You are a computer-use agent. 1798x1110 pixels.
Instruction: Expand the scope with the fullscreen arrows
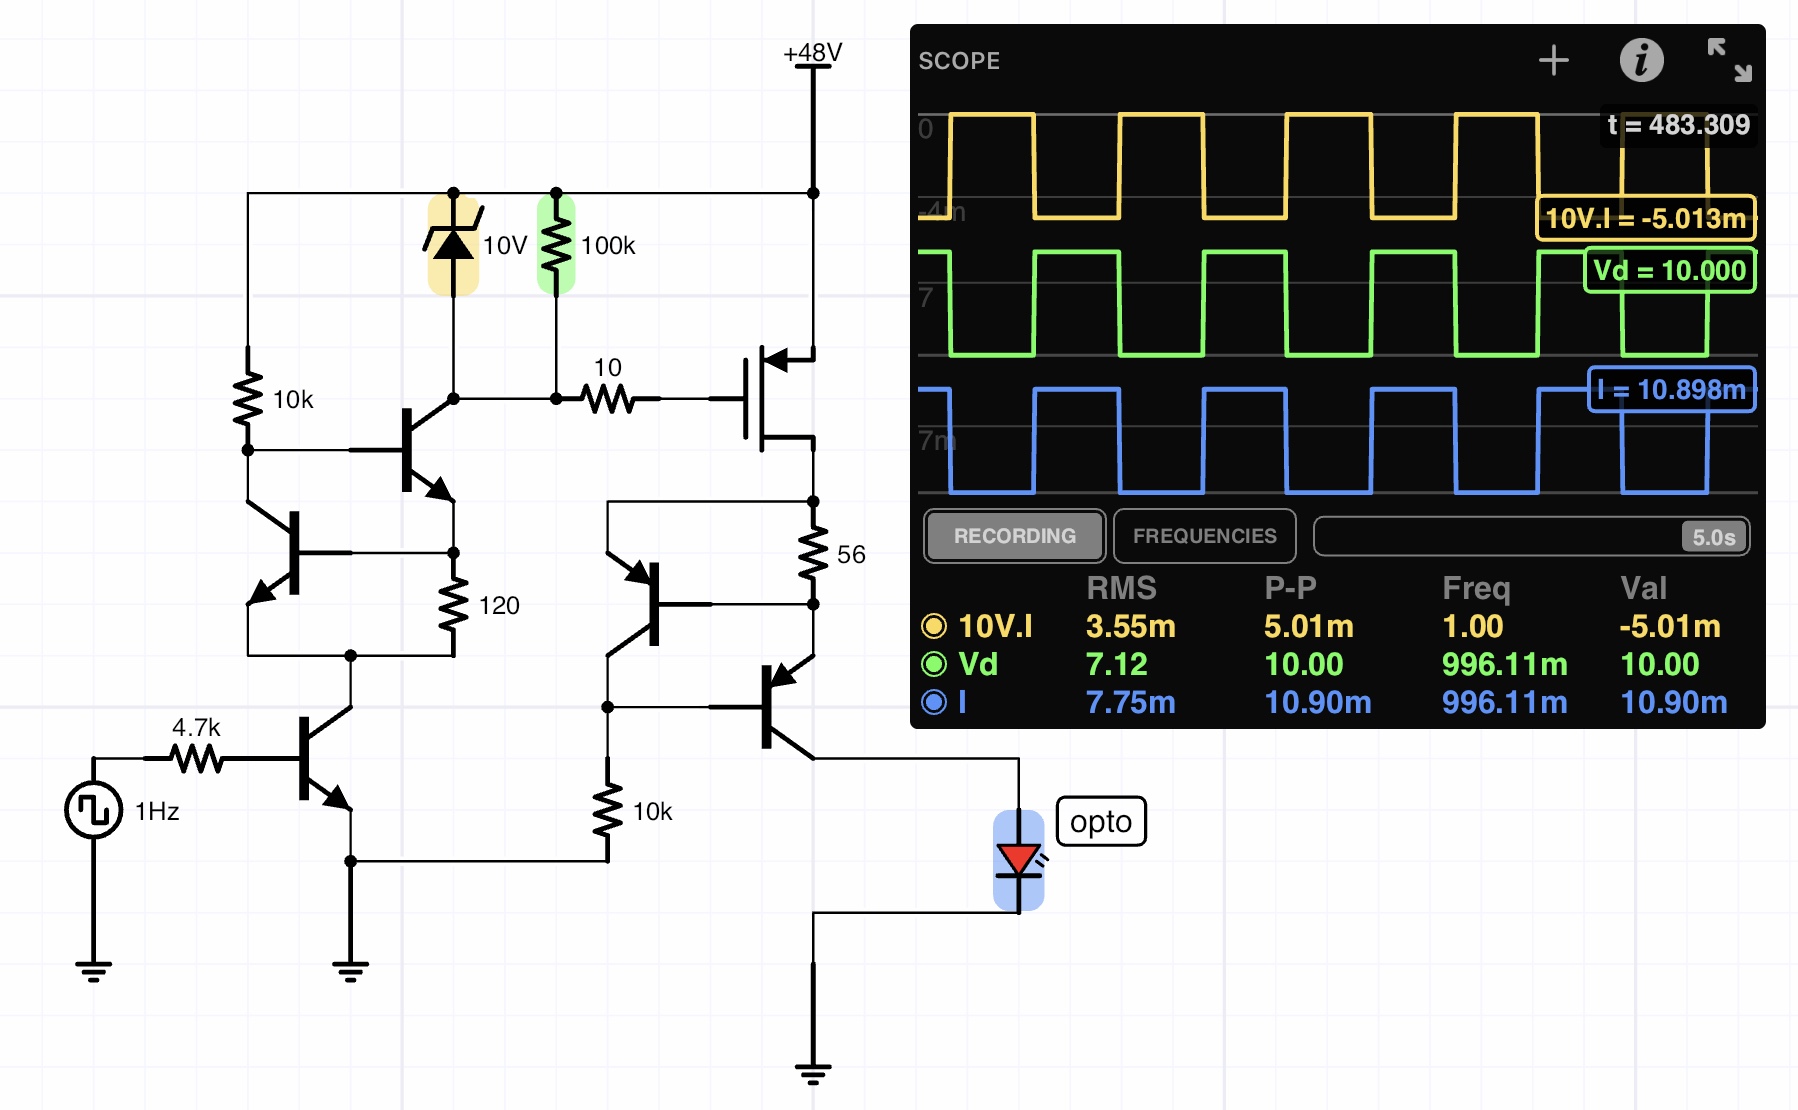[1729, 60]
